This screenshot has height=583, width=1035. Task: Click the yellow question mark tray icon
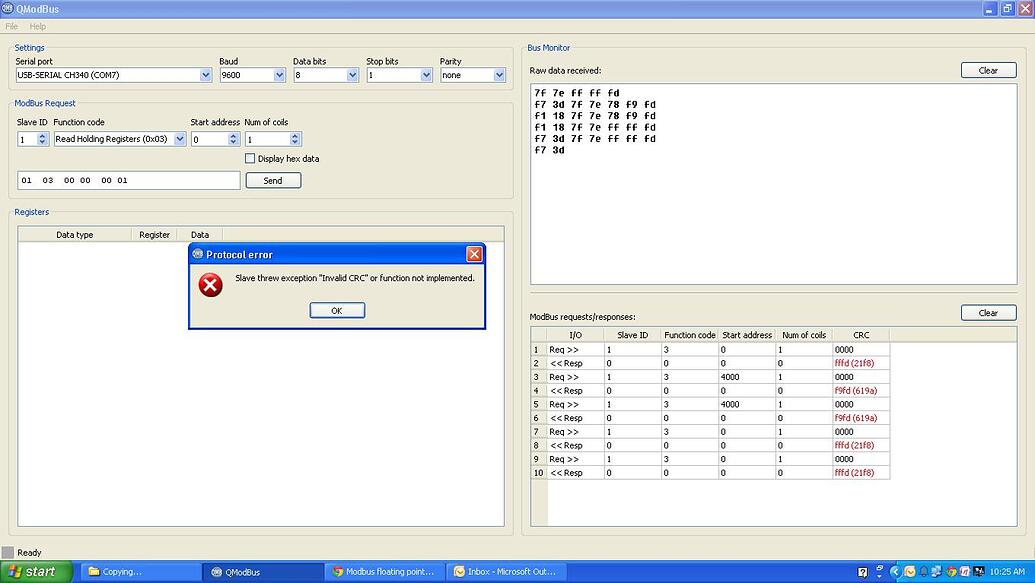pos(862,571)
